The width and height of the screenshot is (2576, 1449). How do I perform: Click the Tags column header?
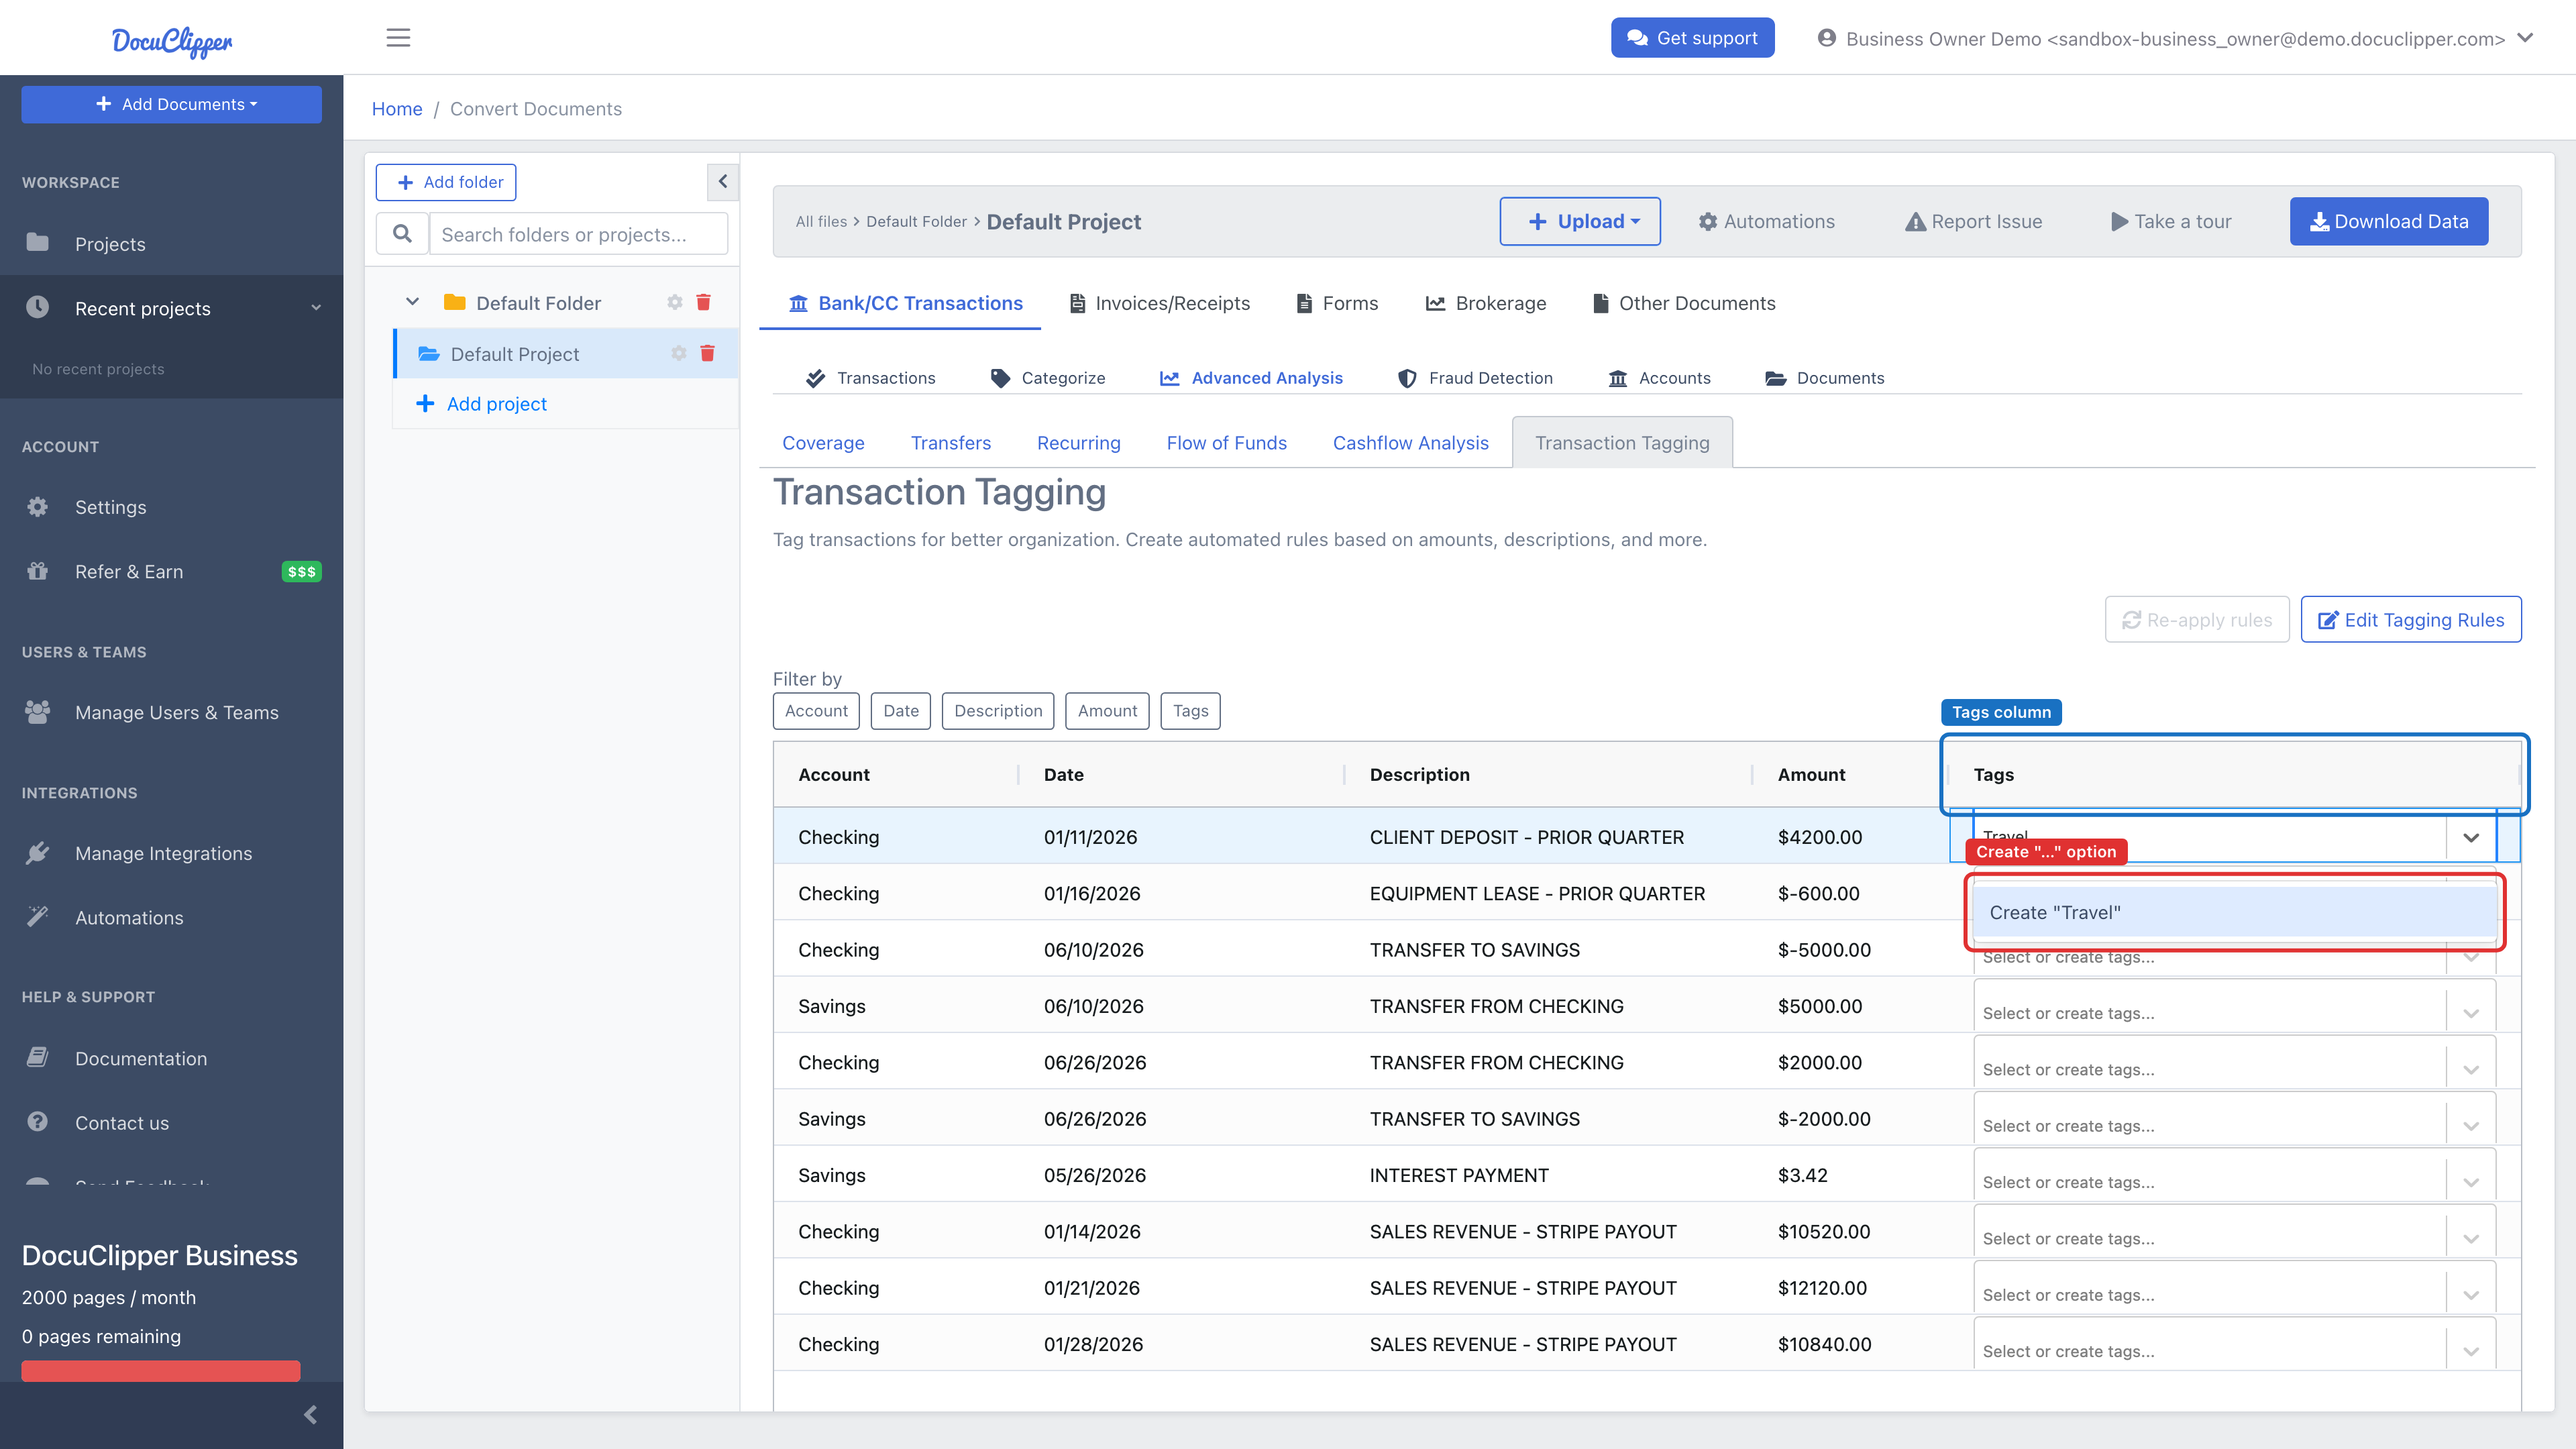(x=2235, y=774)
